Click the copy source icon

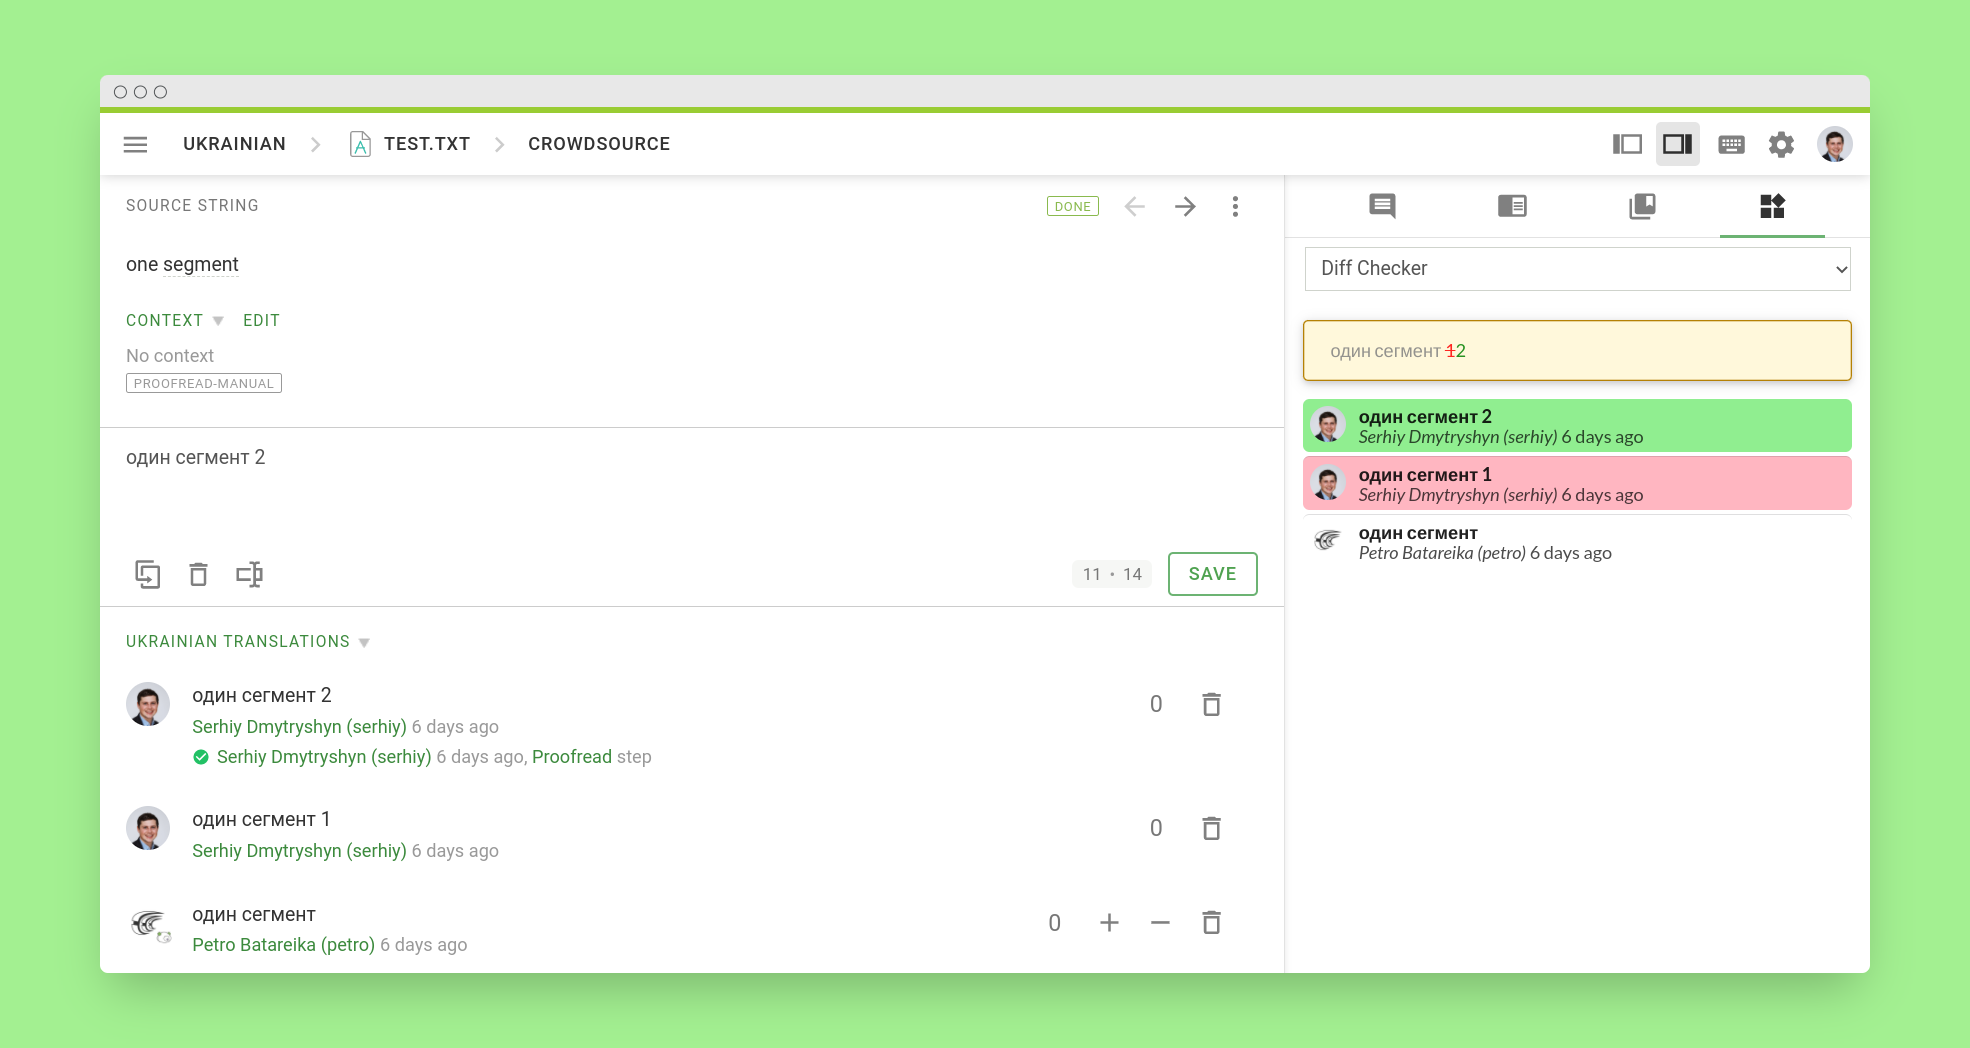point(147,574)
